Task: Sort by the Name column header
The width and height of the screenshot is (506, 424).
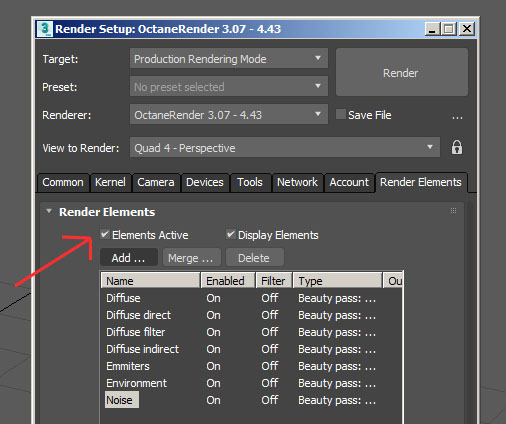Action: pos(150,281)
